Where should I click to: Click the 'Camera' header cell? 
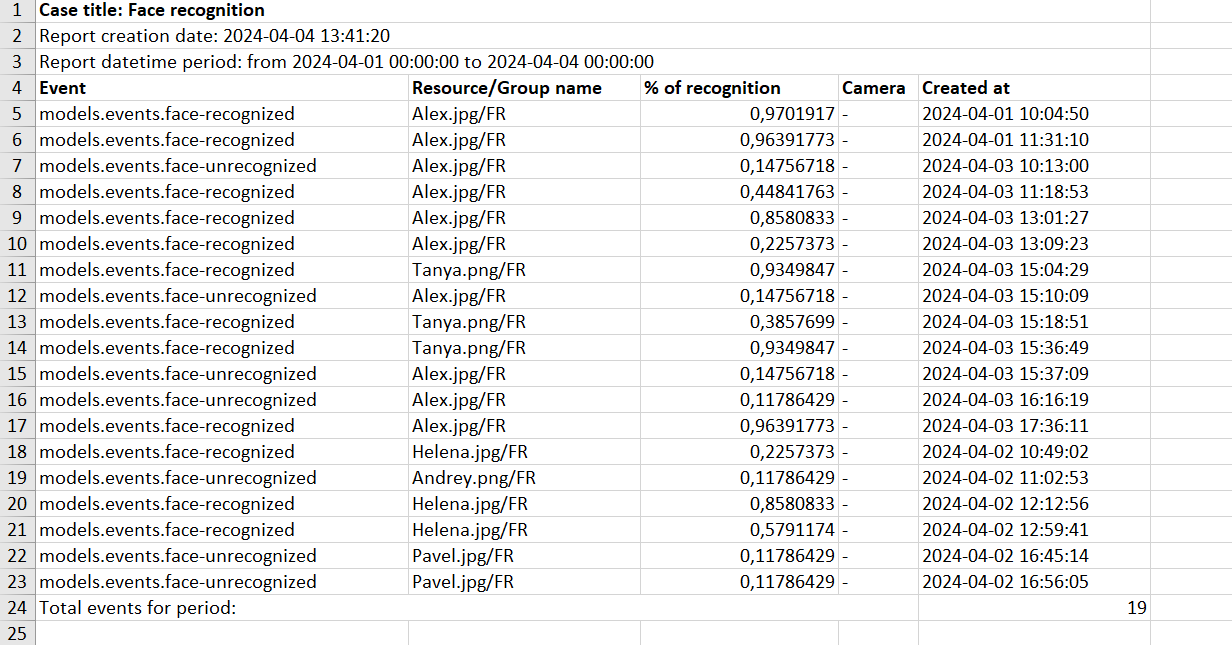point(874,88)
